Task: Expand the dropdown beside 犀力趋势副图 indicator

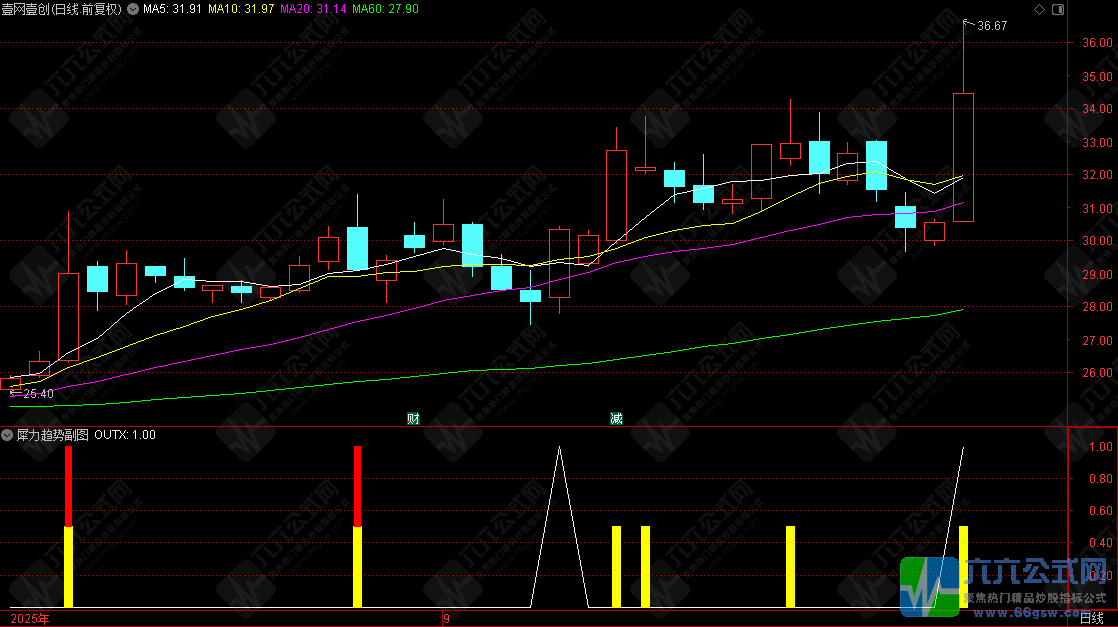Action: click(x=7, y=434)
